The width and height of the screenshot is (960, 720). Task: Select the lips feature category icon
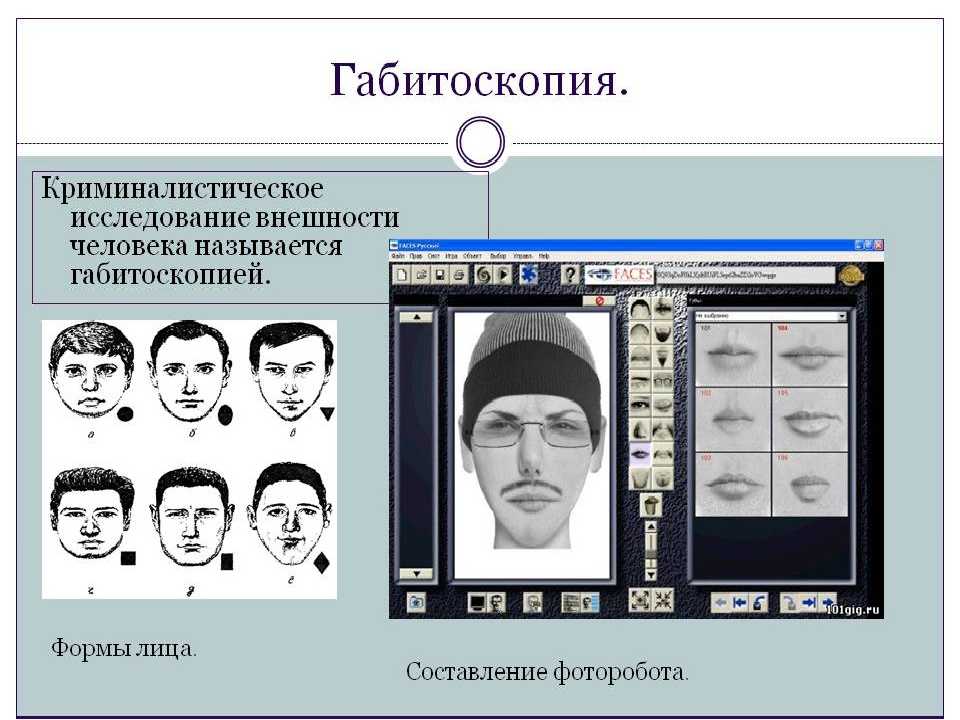click(x=639, y=454)
